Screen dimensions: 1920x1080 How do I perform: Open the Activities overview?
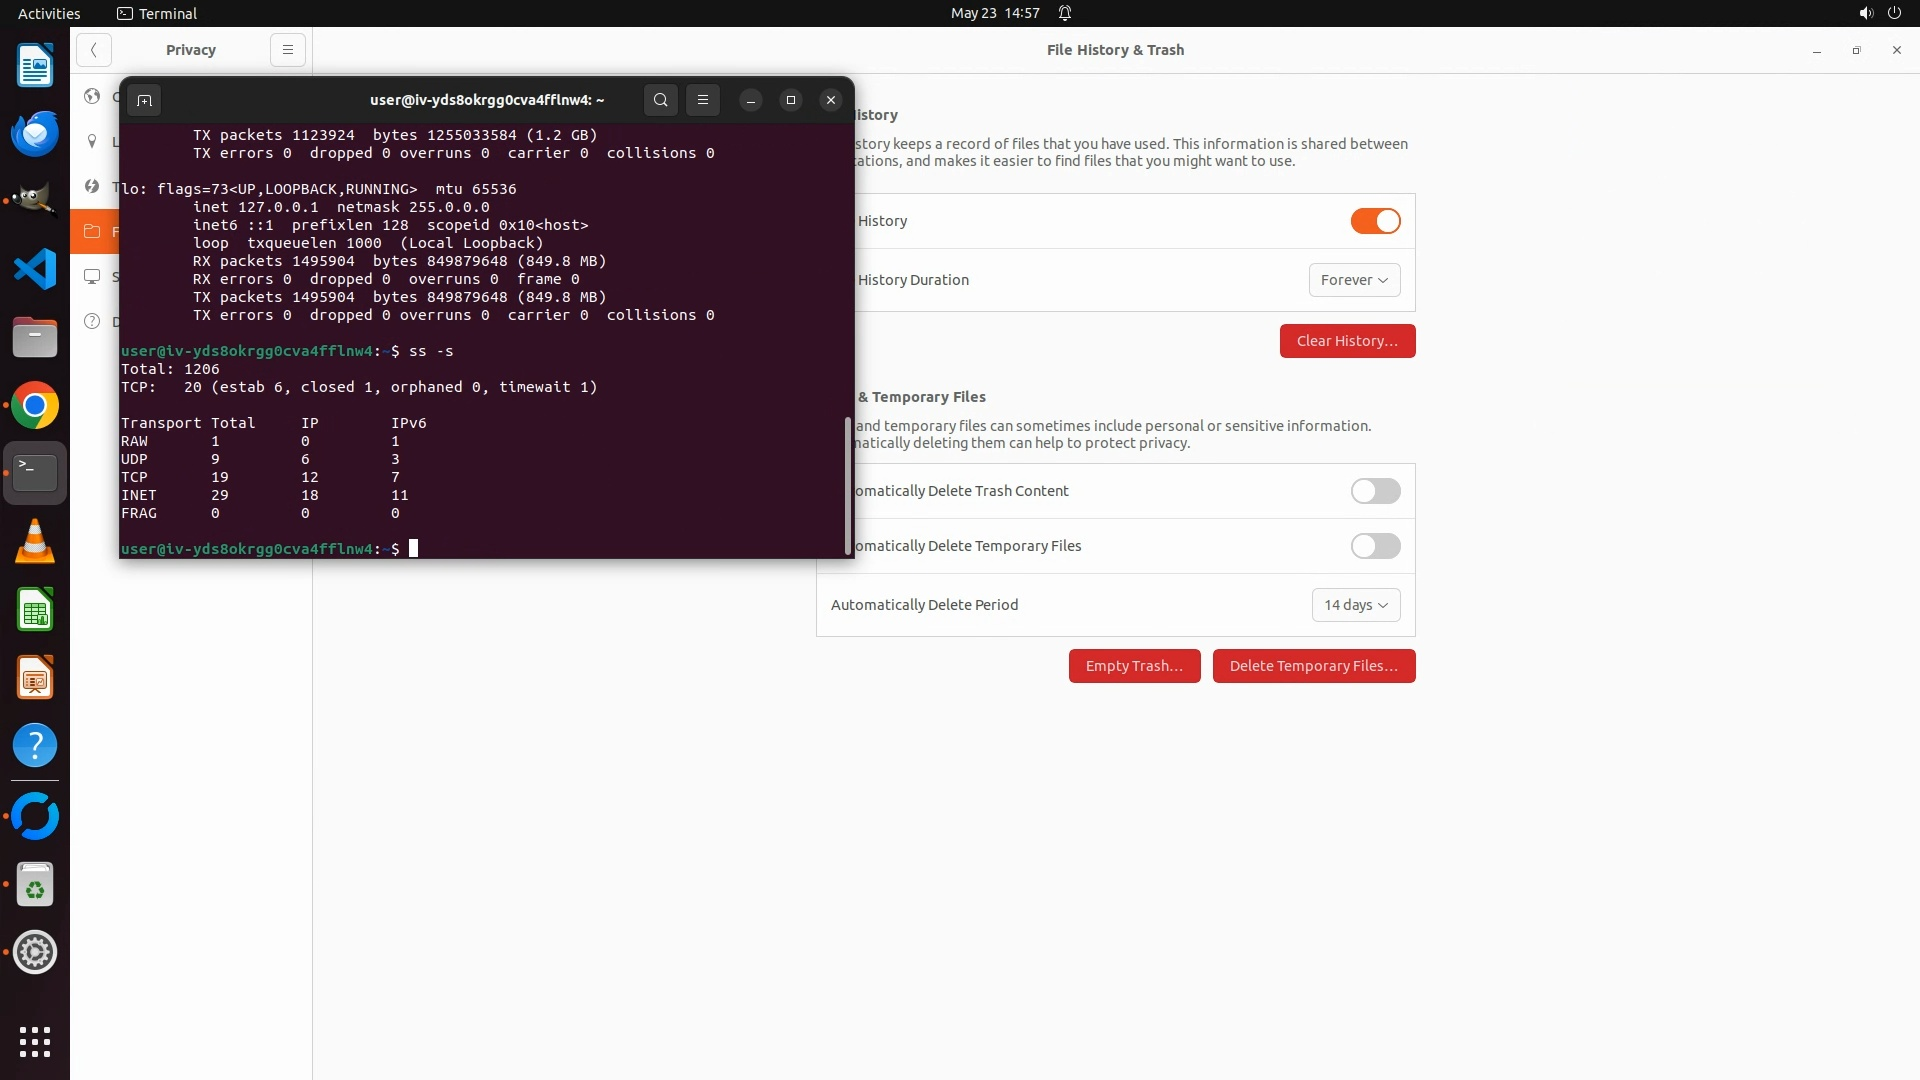coord(49,13)
